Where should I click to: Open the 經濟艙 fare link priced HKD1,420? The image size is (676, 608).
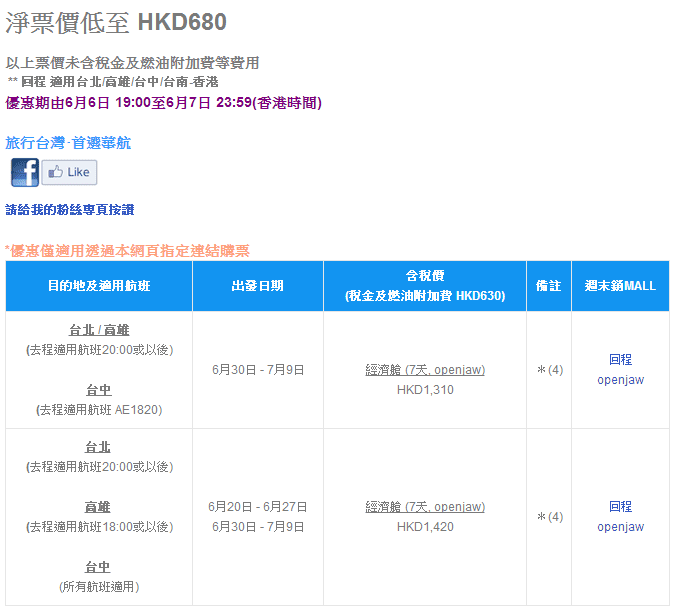pyautogui.click(x=425, y=507)
